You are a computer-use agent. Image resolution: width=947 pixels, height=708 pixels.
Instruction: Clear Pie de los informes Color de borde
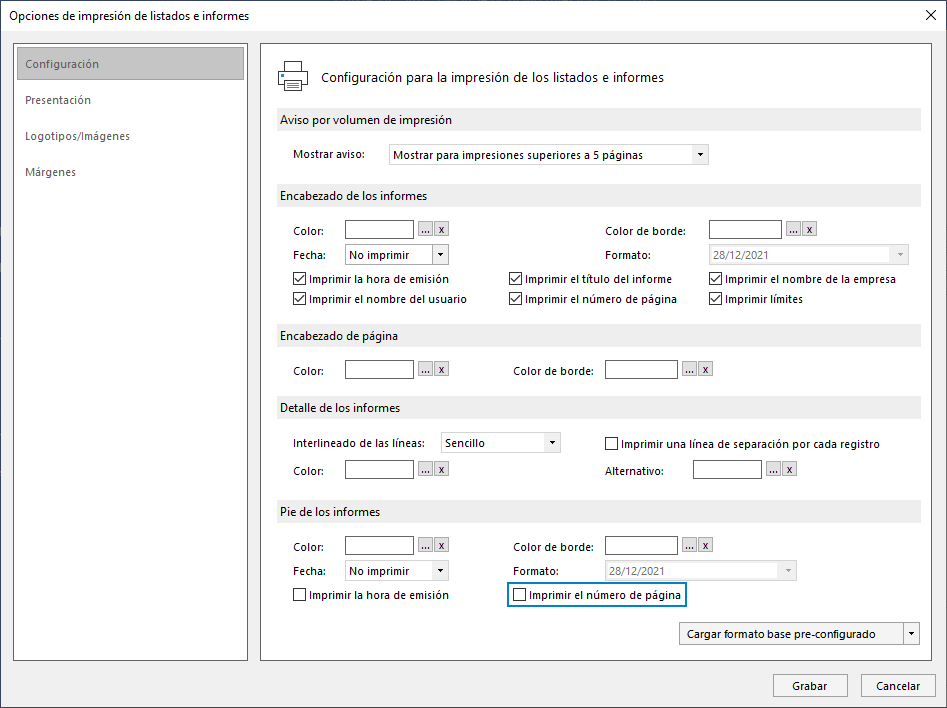(x=705, y=545)
